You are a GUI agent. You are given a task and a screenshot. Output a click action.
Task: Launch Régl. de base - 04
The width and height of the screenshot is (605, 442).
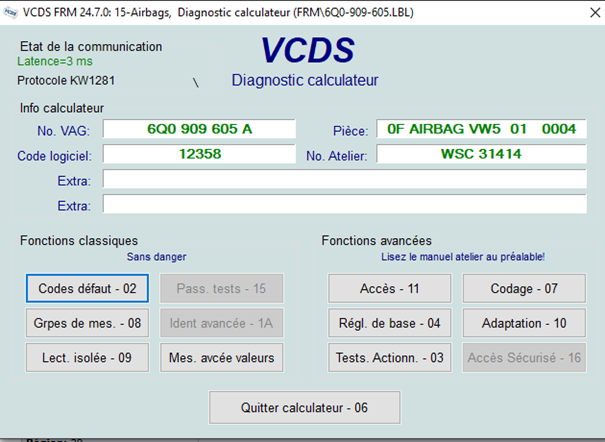click(x=390, y=323)
